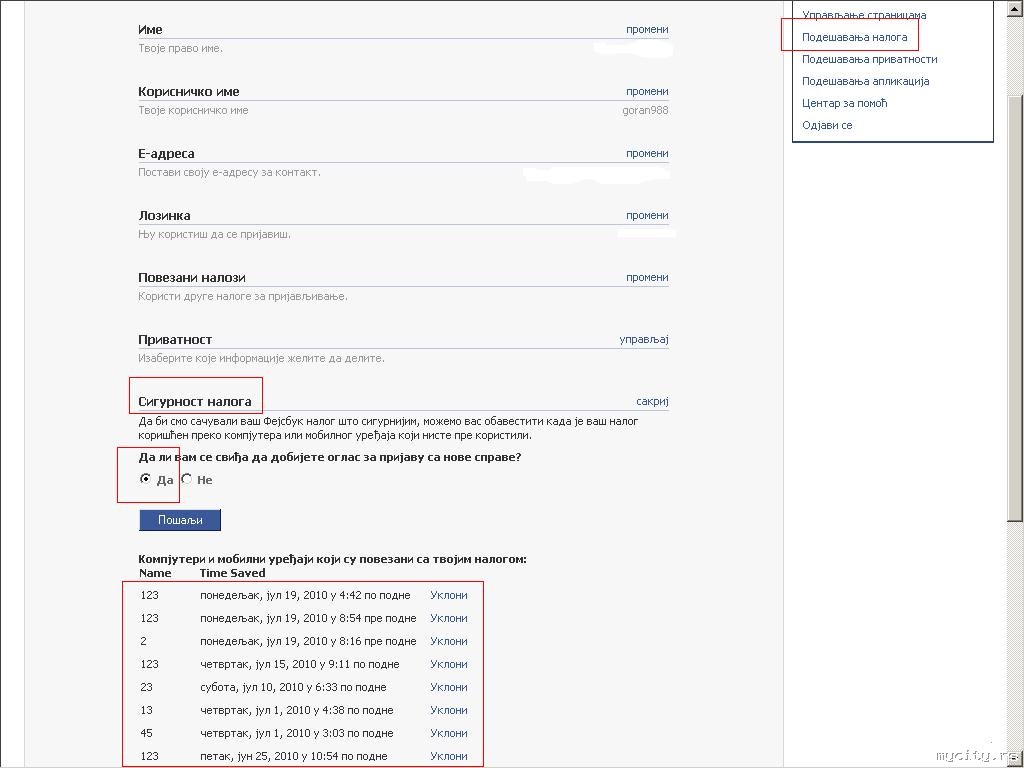This screenshot has width=1024, height=768.
Task: Click 'Уклони' for the 8:54 пре подне entry
Action: coord(449,618)
